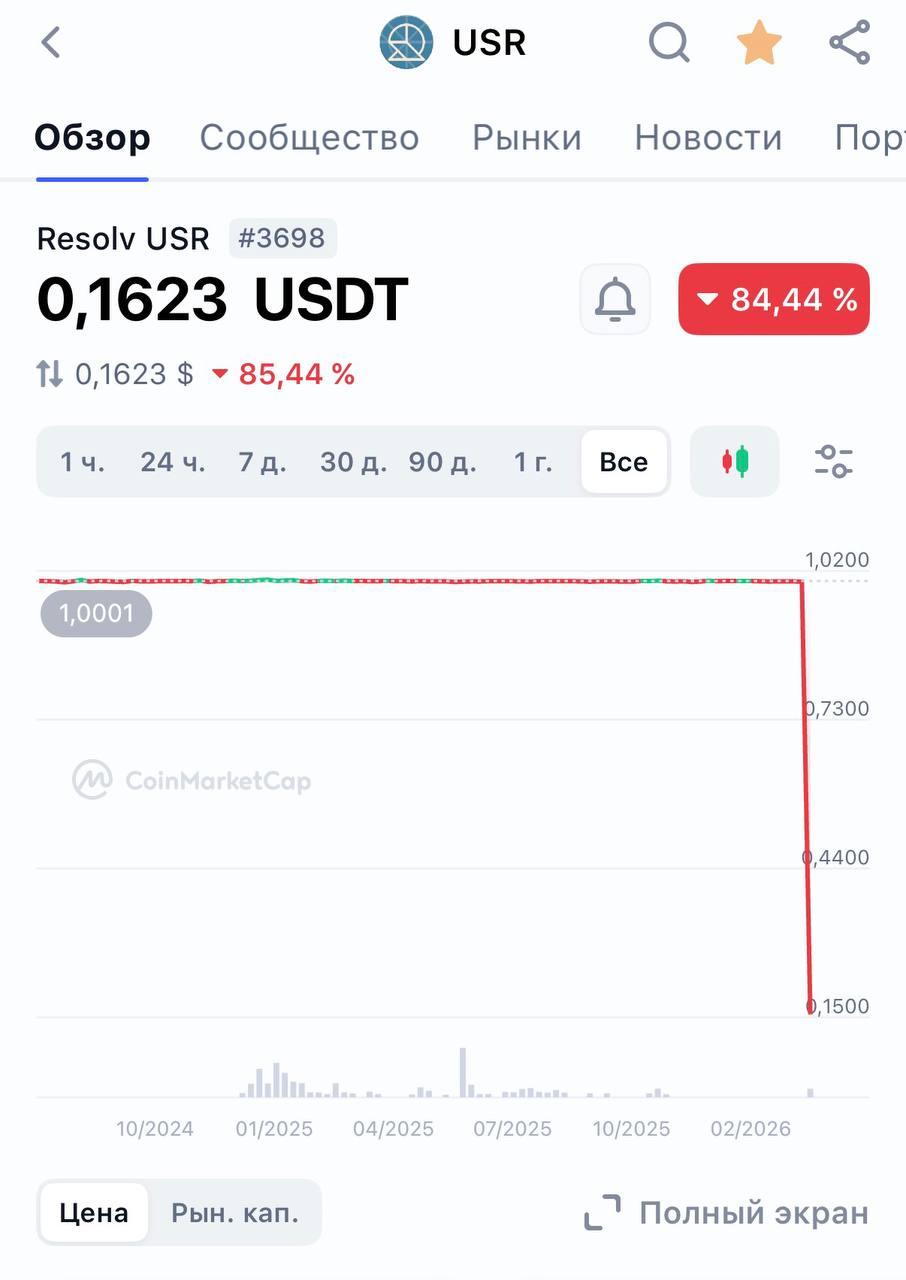Select the 24 ч. time range
The image size is (906, 1280).
click(x=172, y=462)
